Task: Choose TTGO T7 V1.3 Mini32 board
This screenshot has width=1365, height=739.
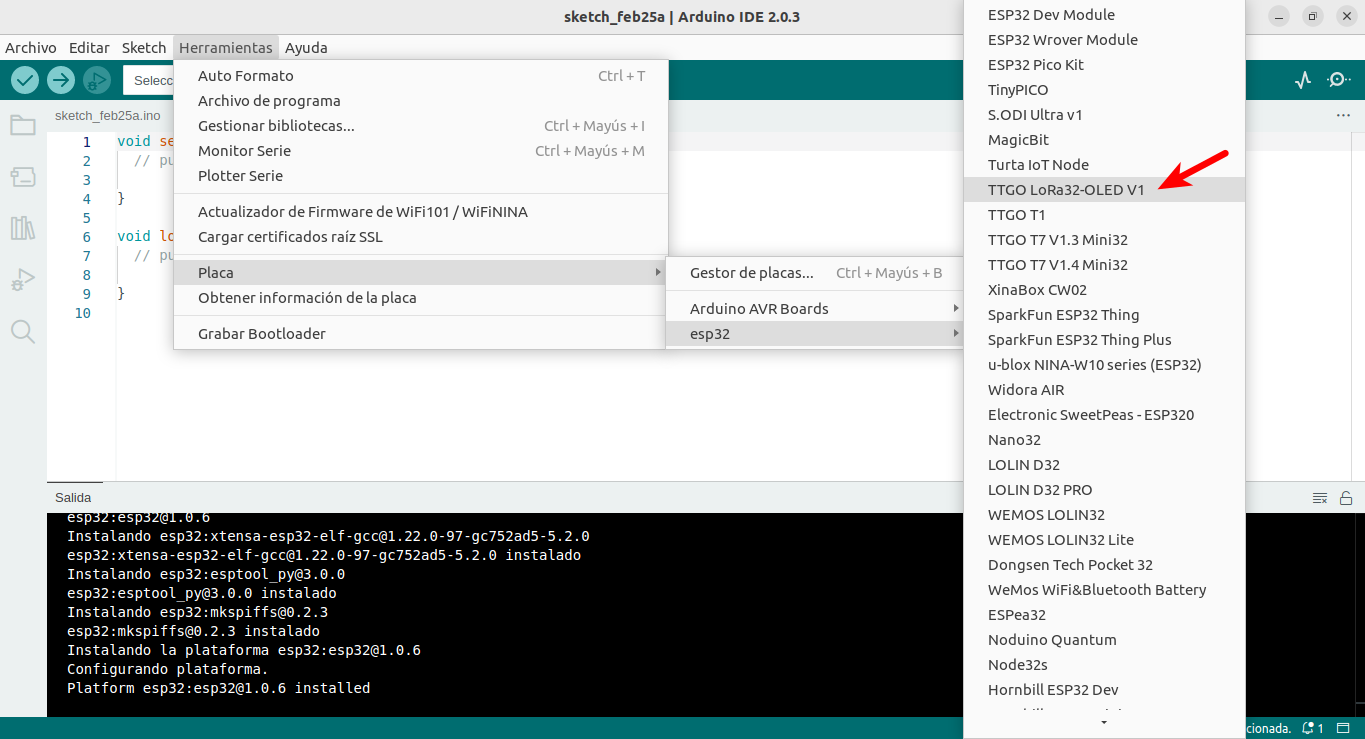Action: [1104, 240]
